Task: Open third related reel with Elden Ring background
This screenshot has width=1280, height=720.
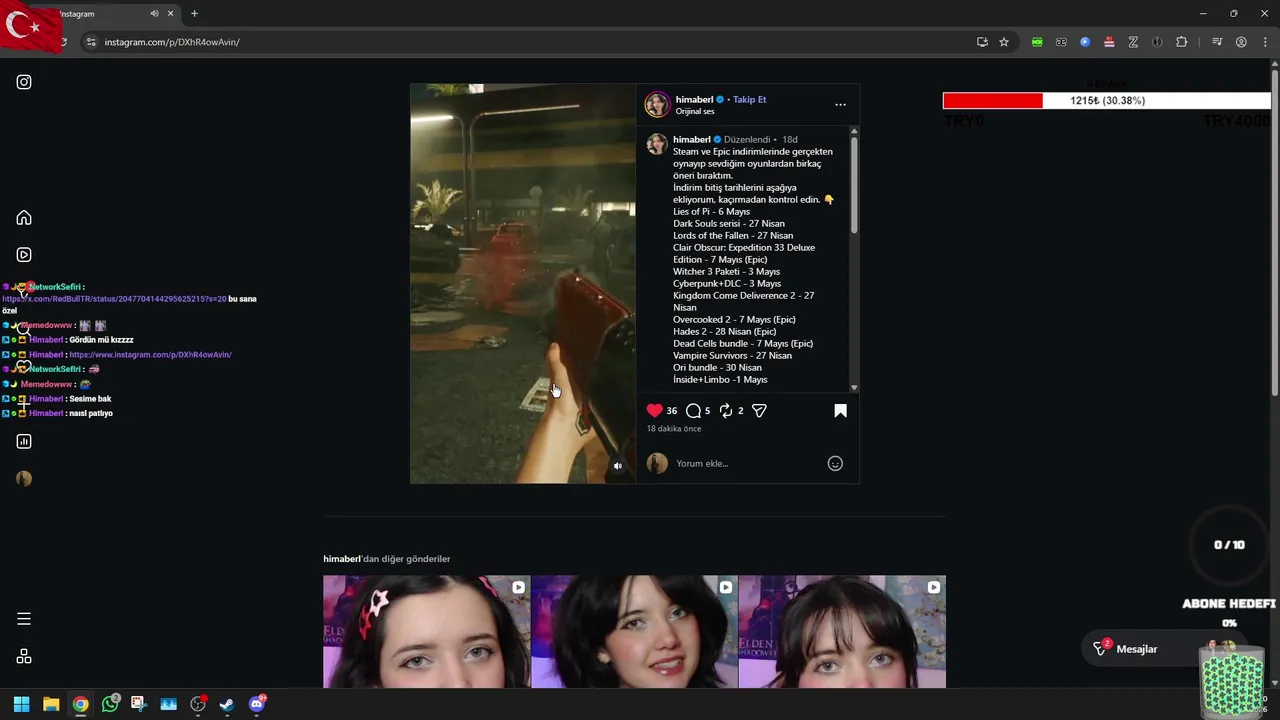Action: [842, 631]
